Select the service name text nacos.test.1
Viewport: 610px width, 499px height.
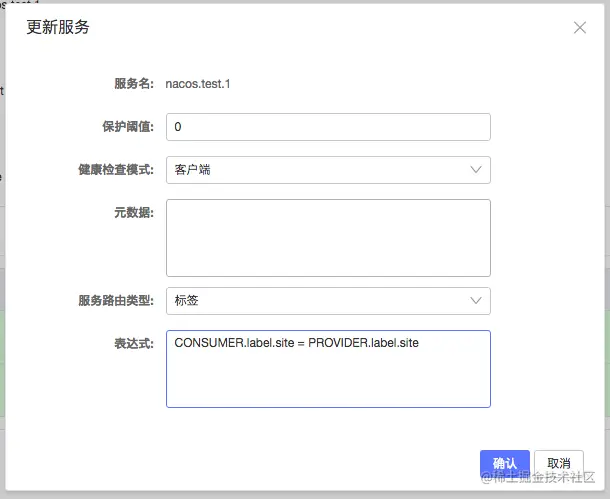(x=198, y=84)
